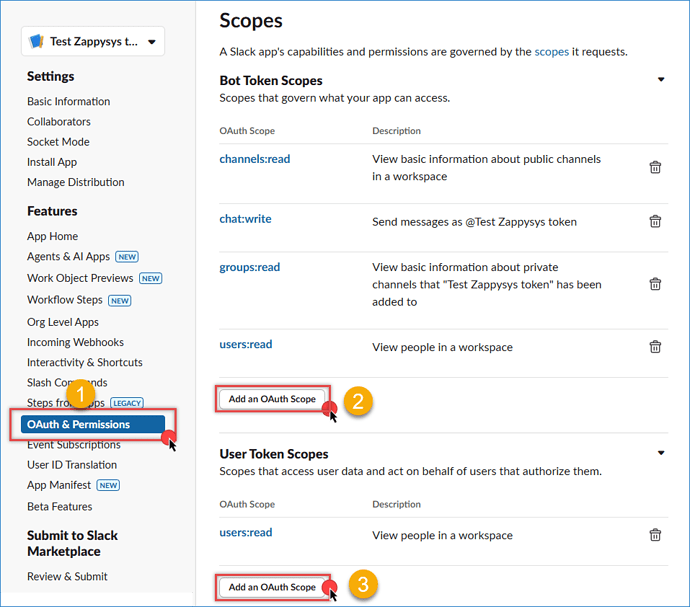Open the Collaborators page
690x607 pixels.
(x=59, y=121)
